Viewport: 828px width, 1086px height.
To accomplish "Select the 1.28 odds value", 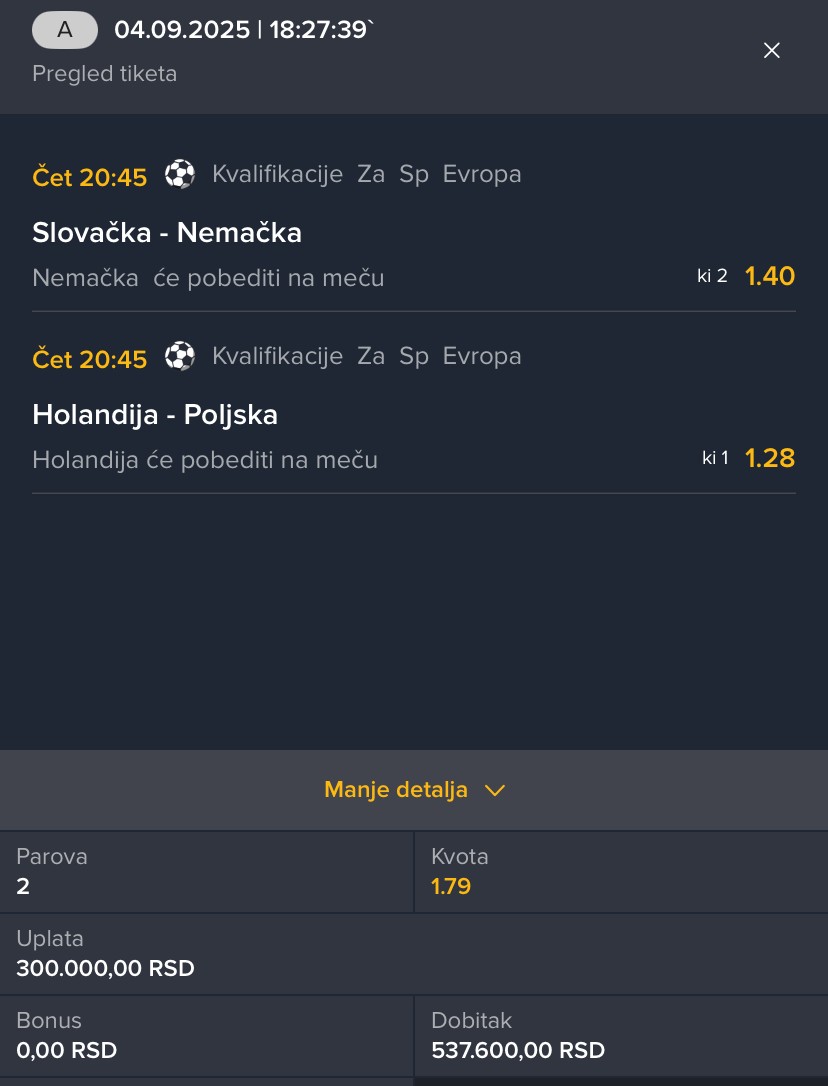I will point(769,459).
